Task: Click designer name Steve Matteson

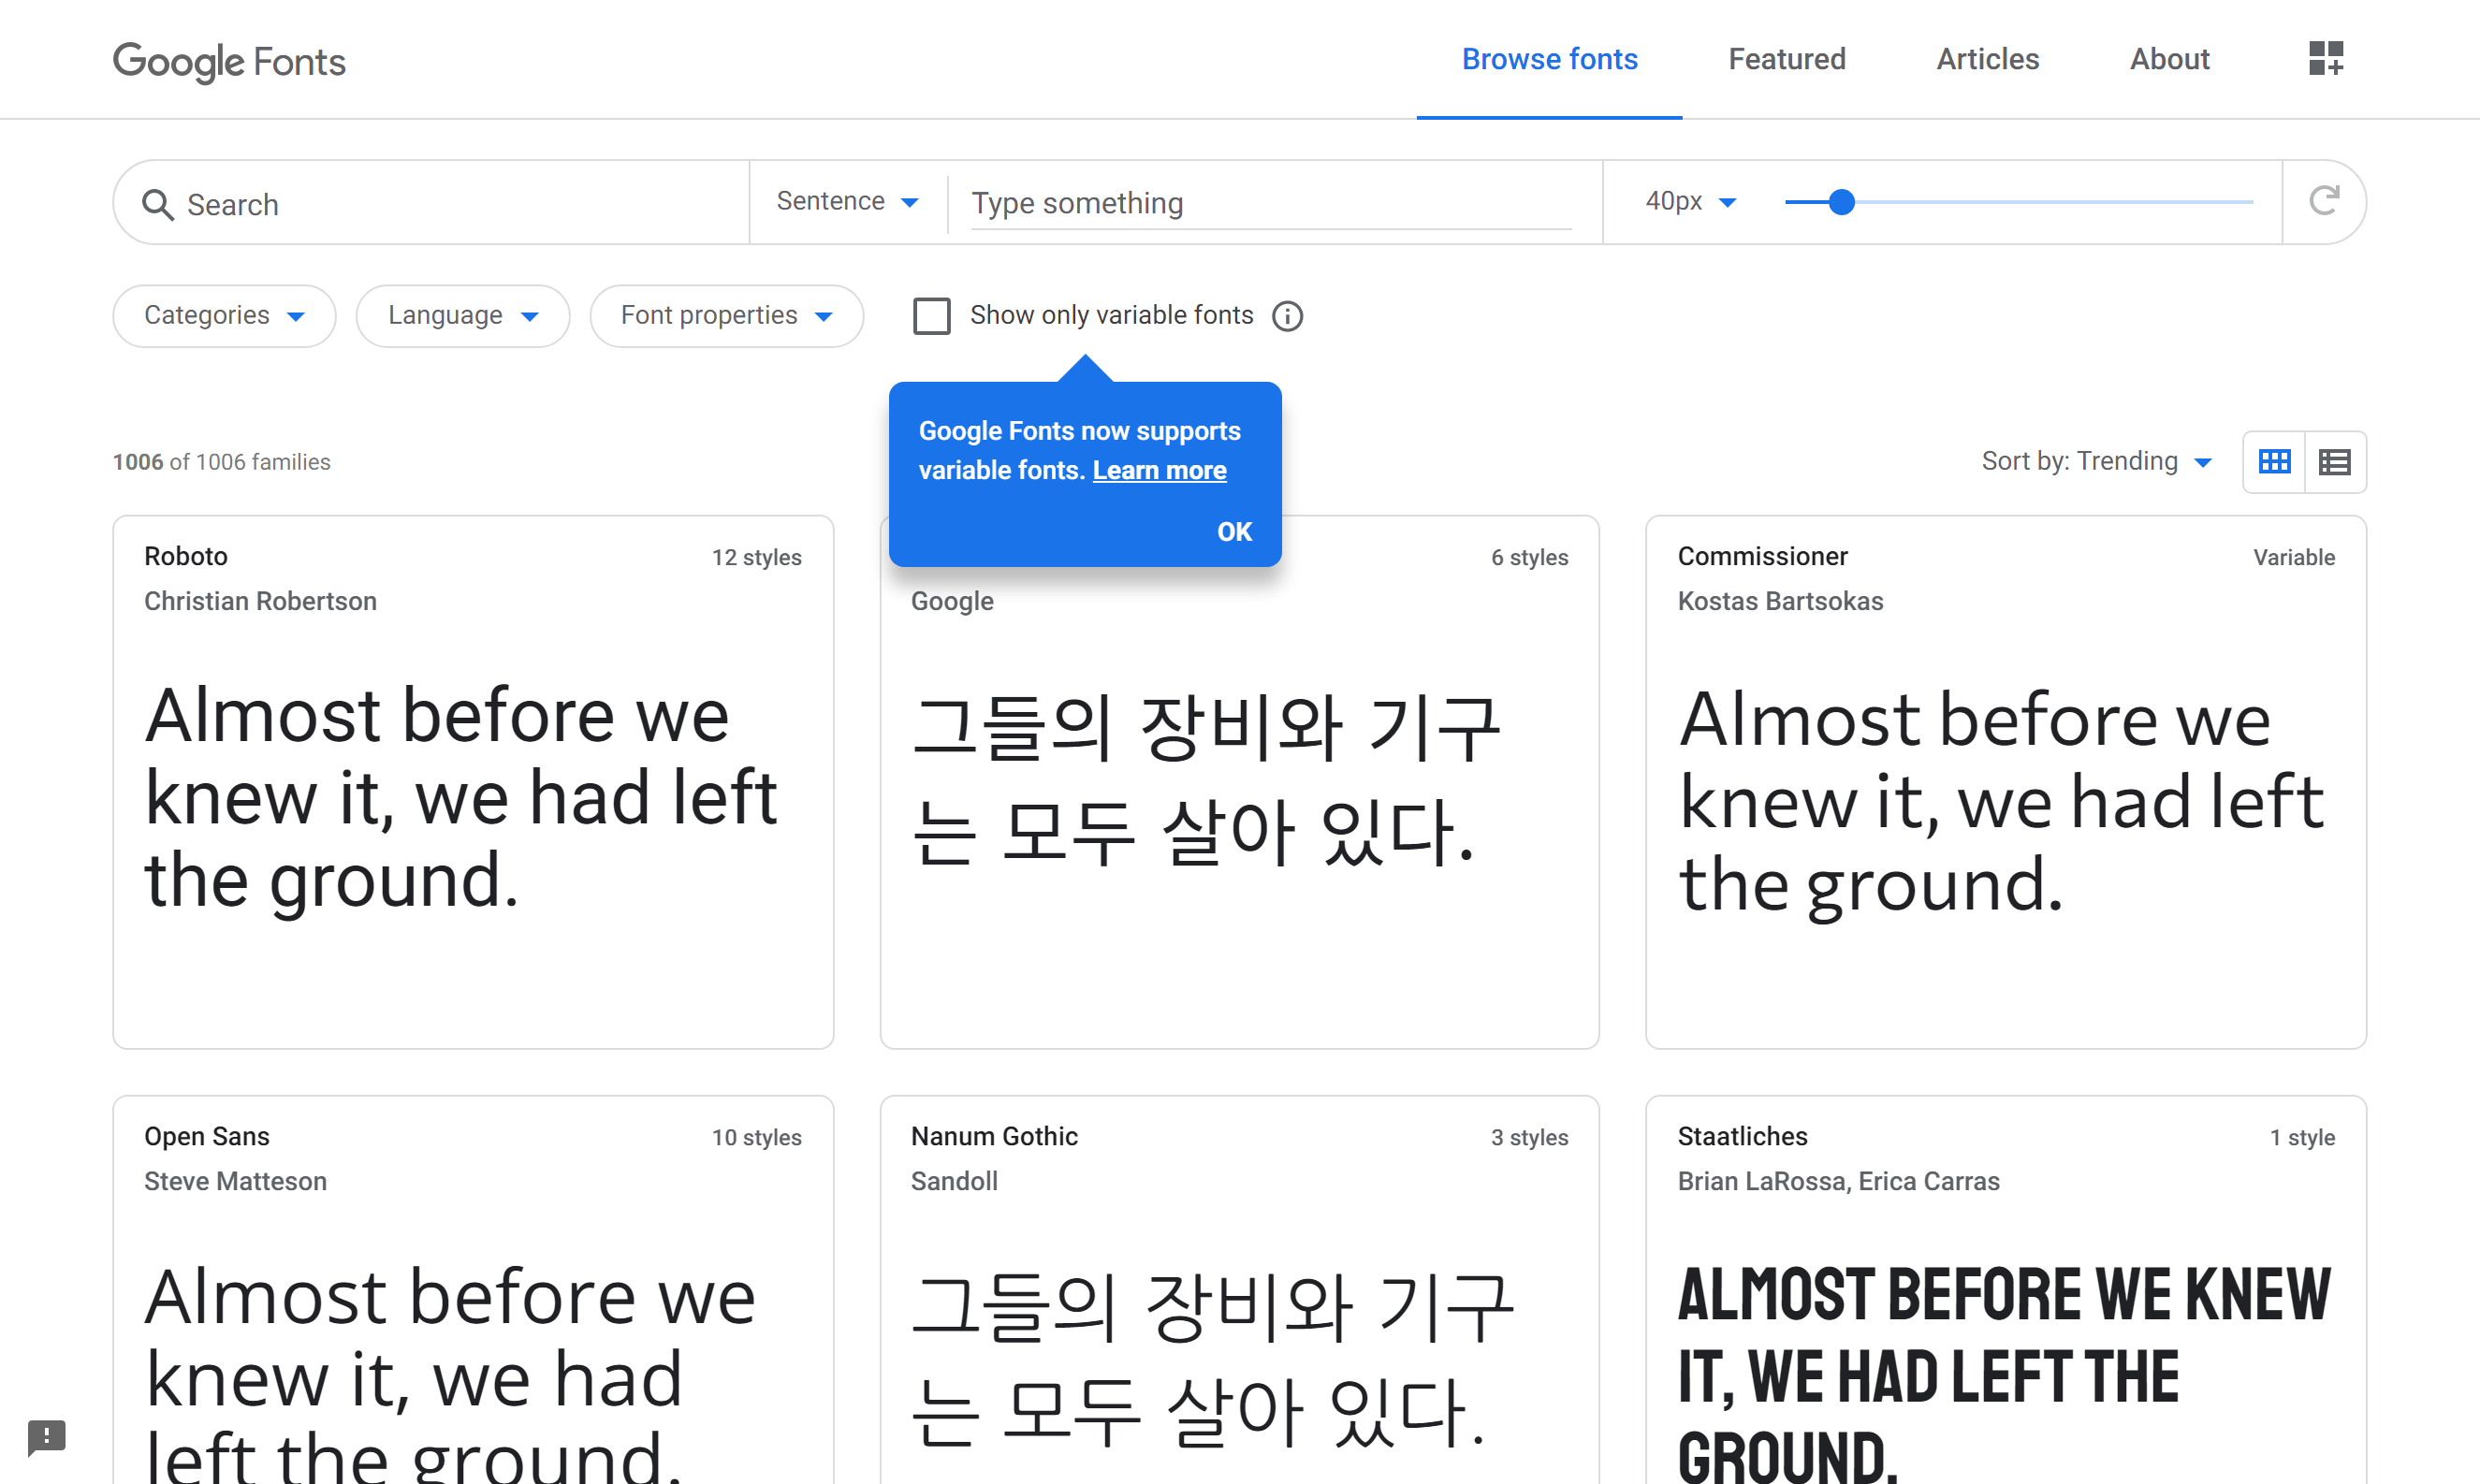Action: (x=235, y=1181)
